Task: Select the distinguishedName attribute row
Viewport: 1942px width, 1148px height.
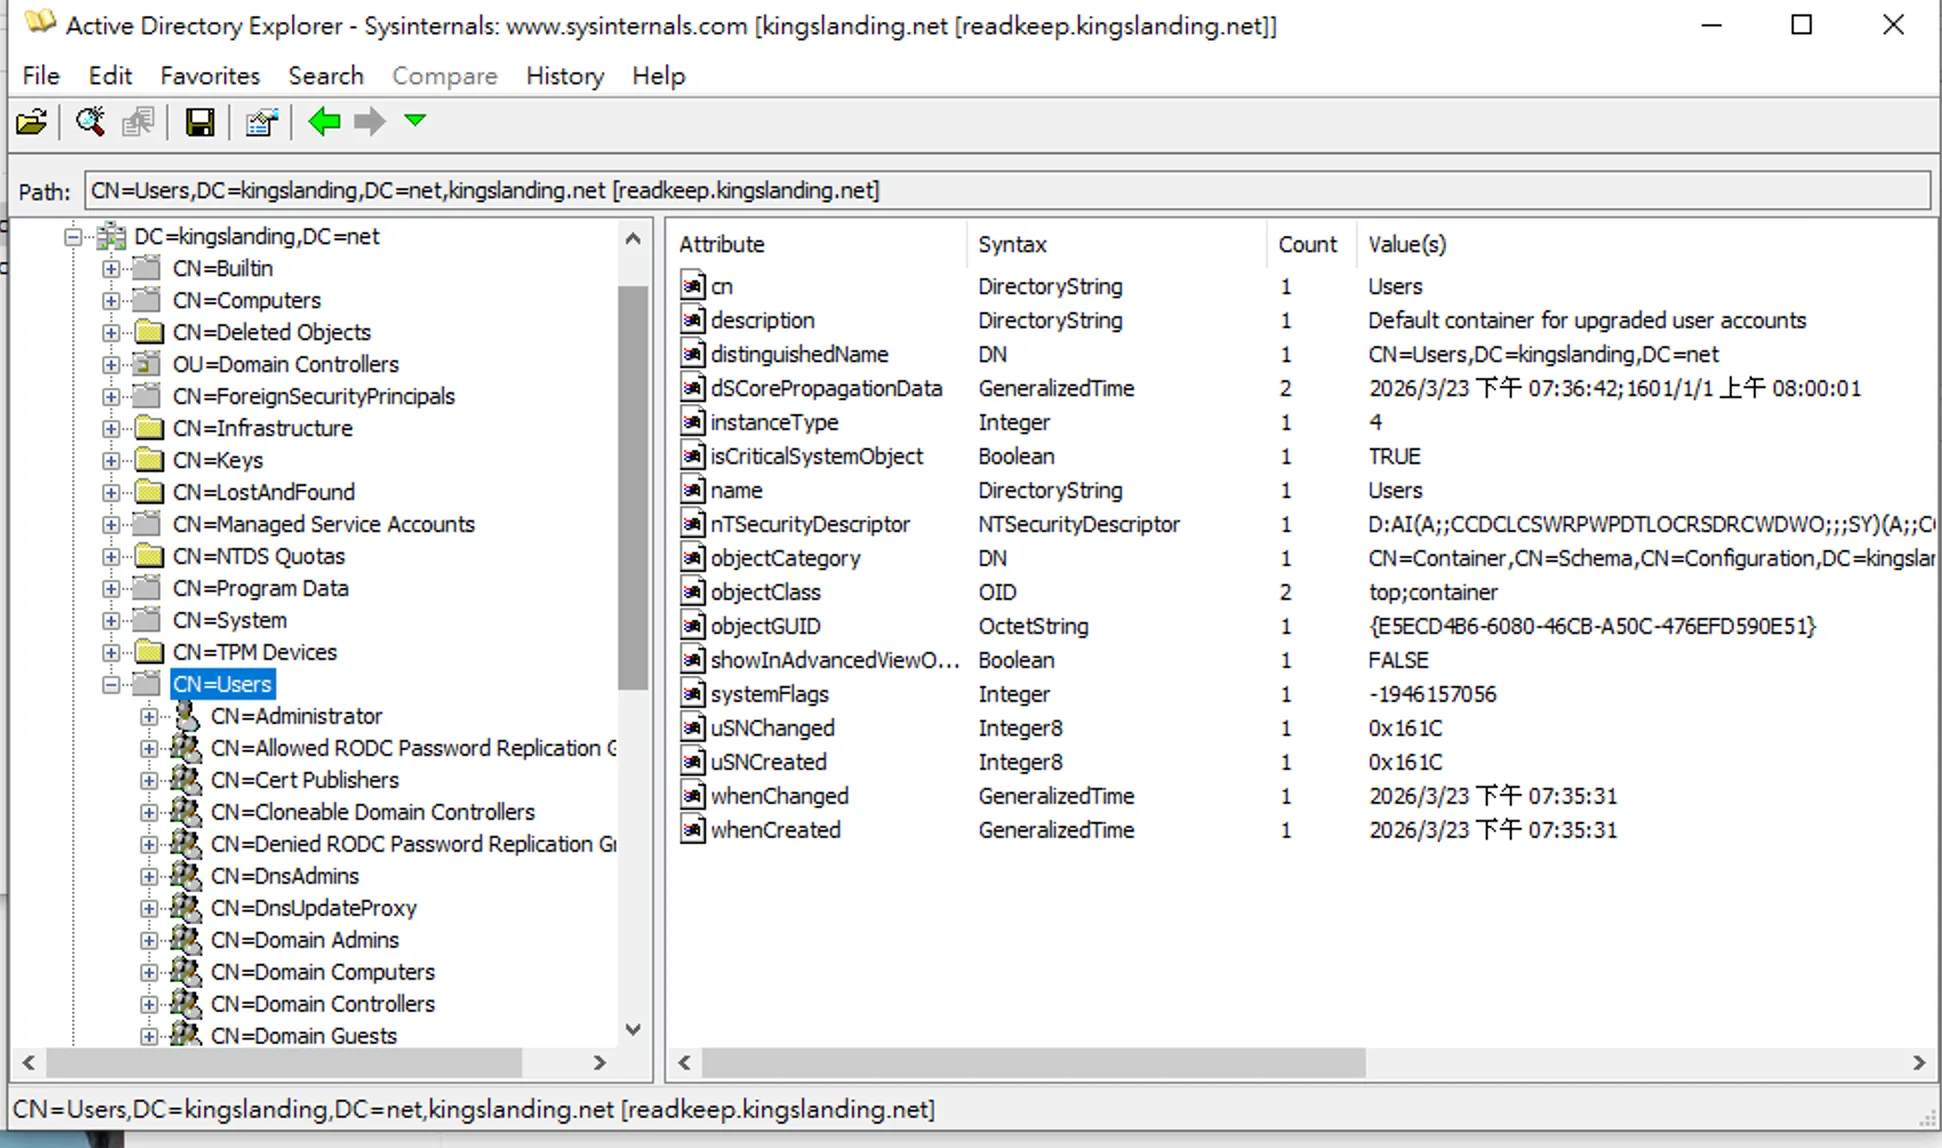Action: click(x=1306, y=354)
